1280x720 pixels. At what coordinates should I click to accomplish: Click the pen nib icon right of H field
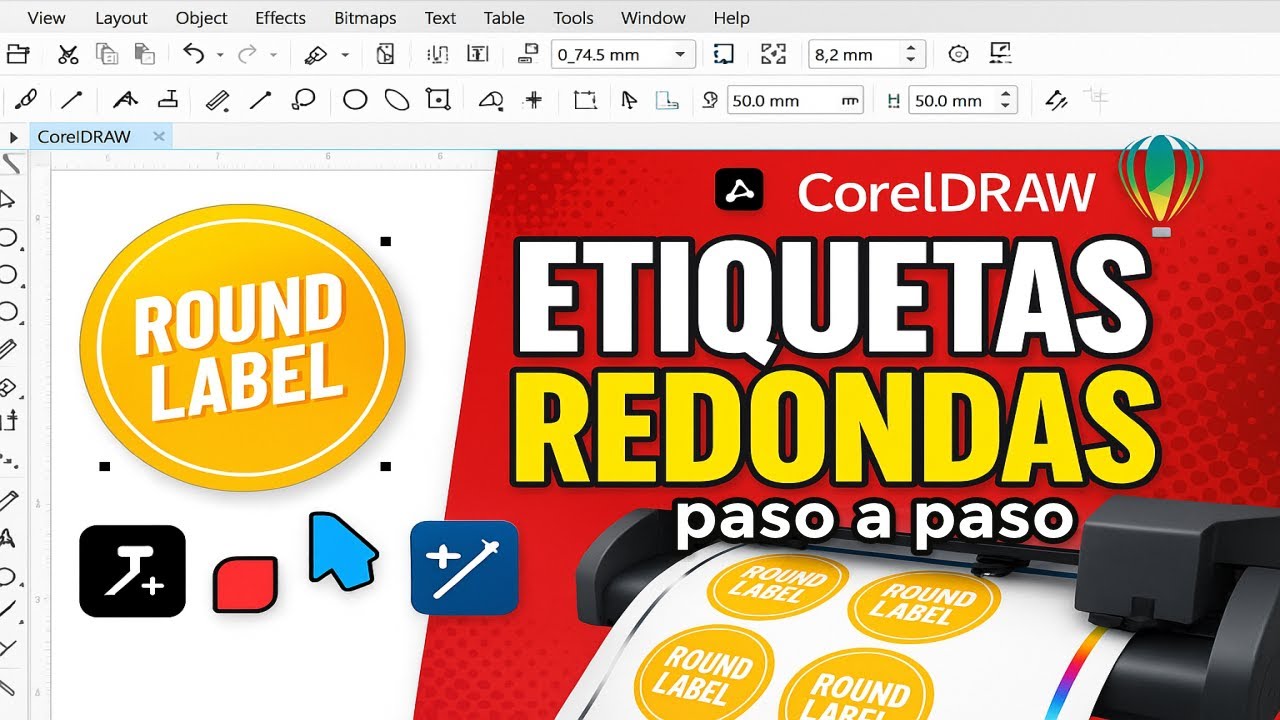coord(1056,100)
